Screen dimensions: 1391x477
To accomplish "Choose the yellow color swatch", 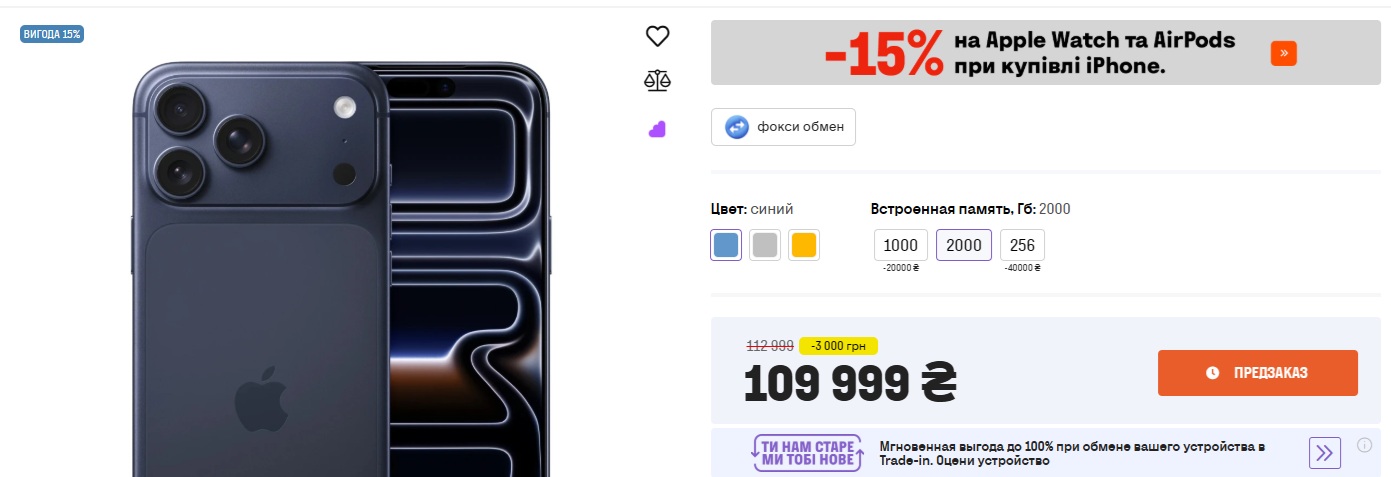I will pos(803,245).
